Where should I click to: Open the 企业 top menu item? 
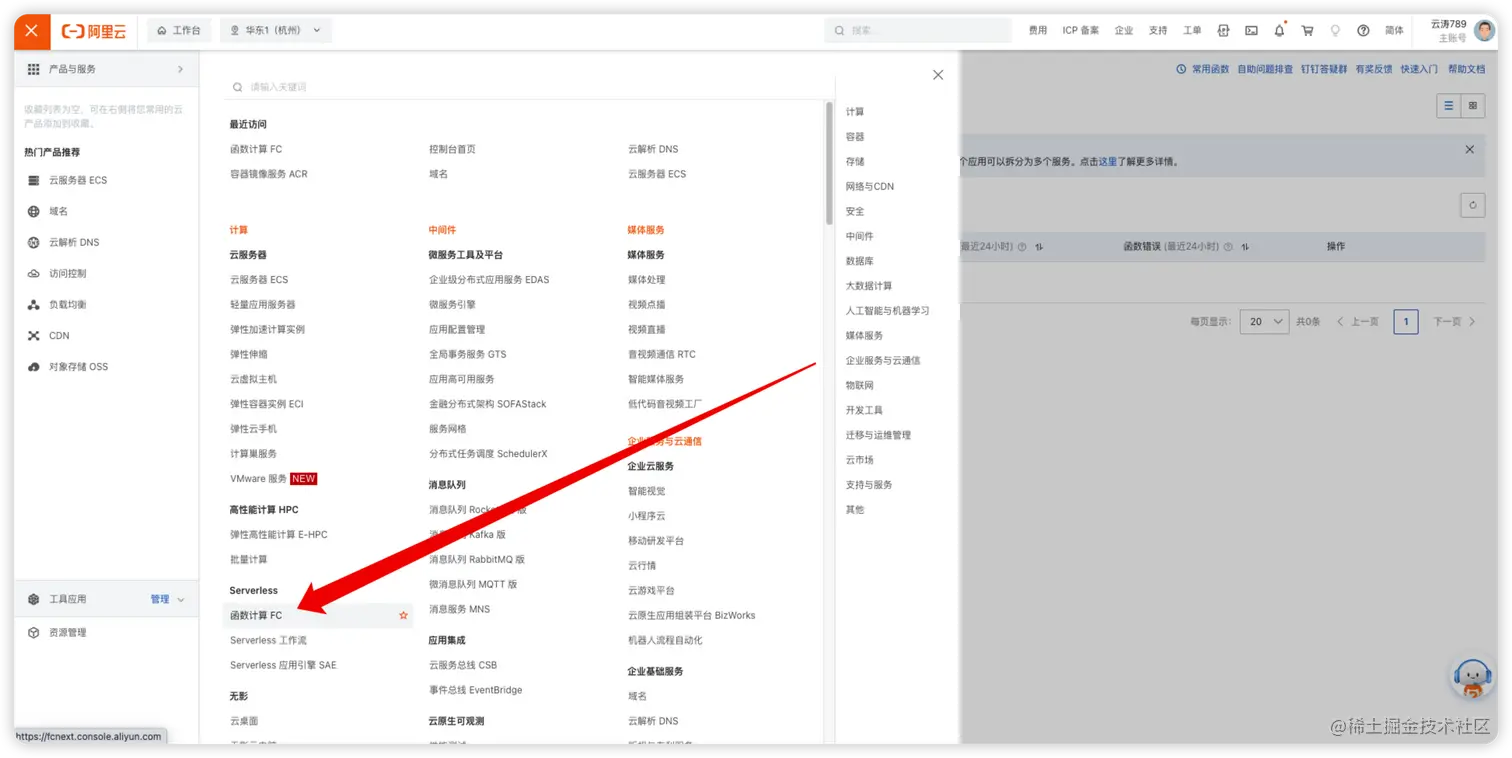(x=1124, y=31)
